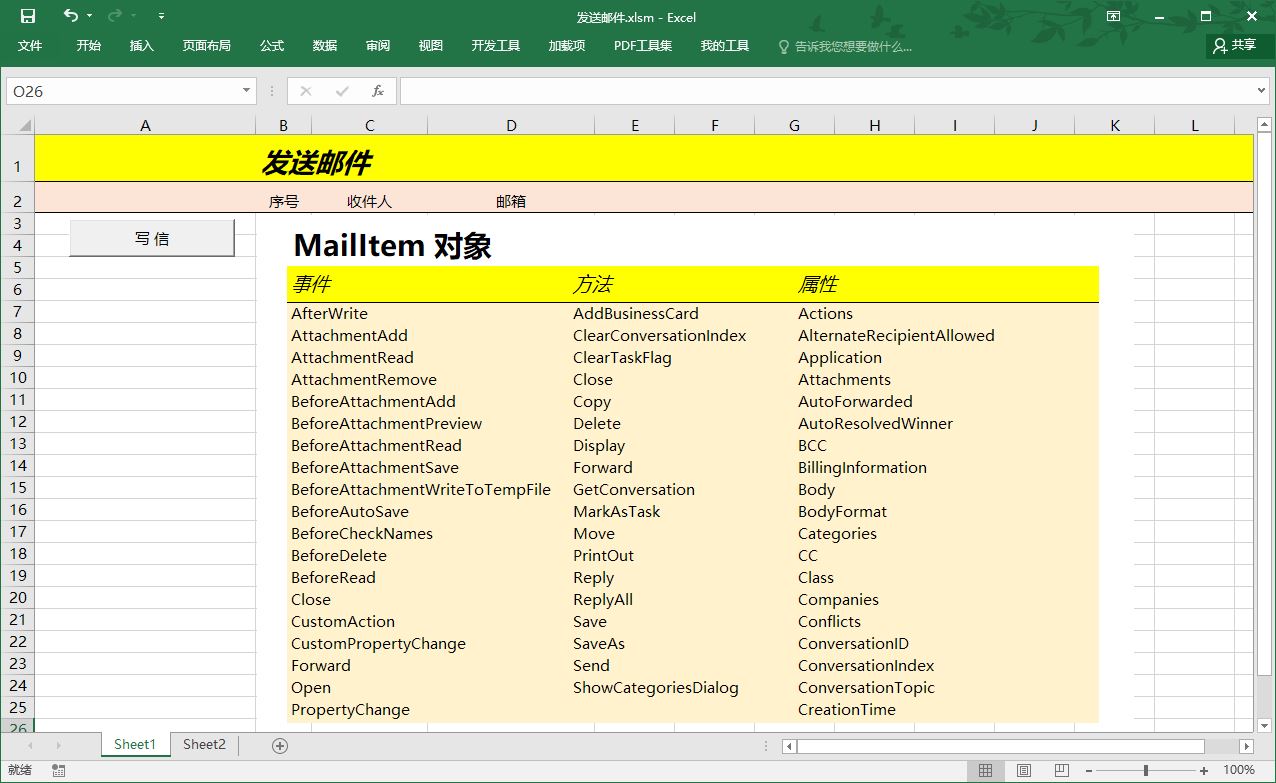
Task: Expand the formula bar
Action: point(1261,91)
